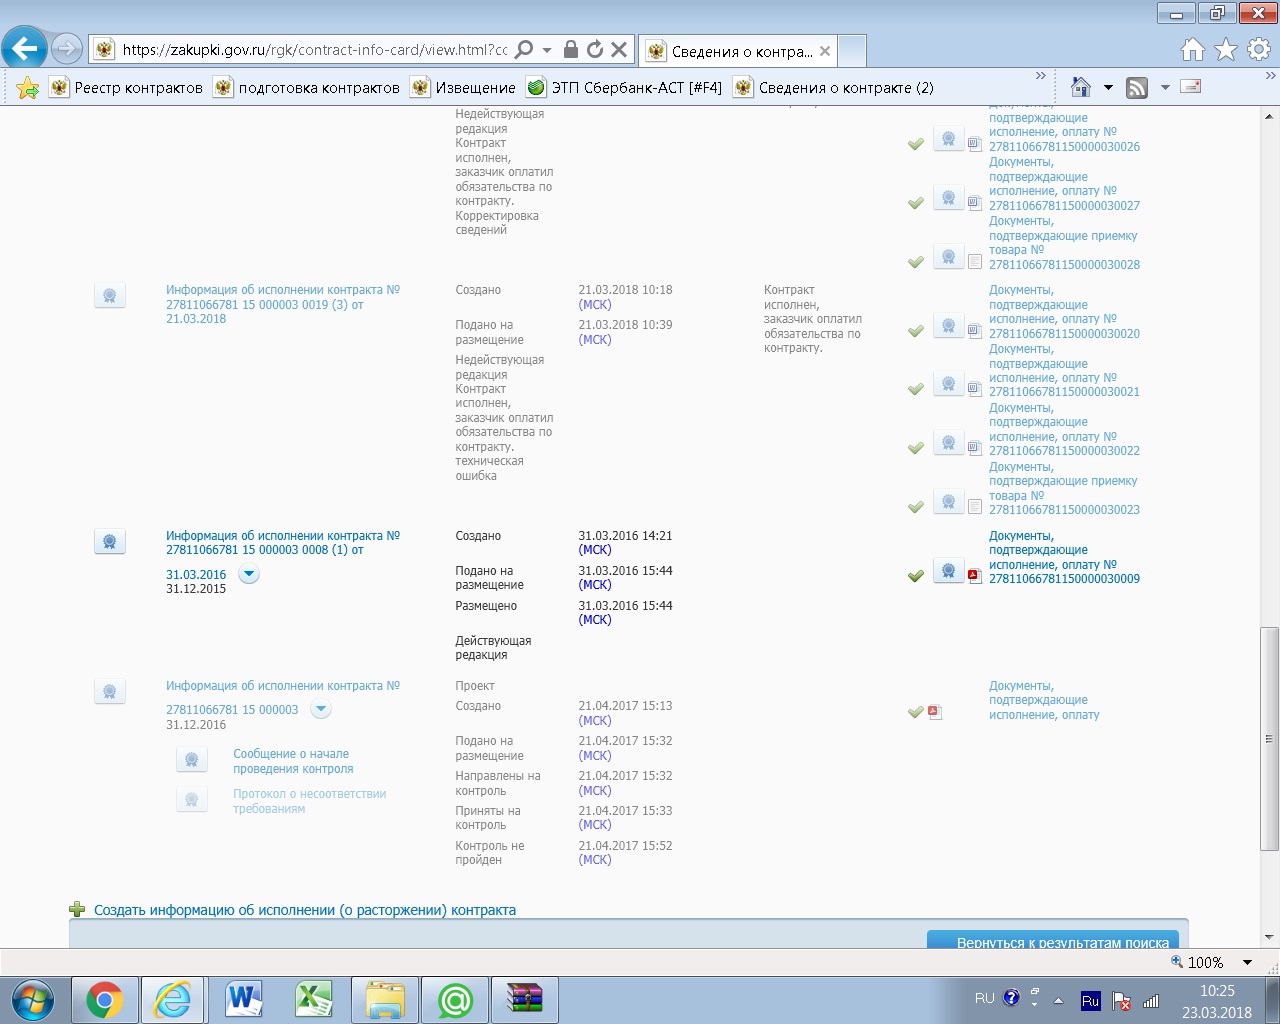1280x1024 pixels.
Task: Open the PDF icon in the Проект row
Action: (x=935, y=712)
